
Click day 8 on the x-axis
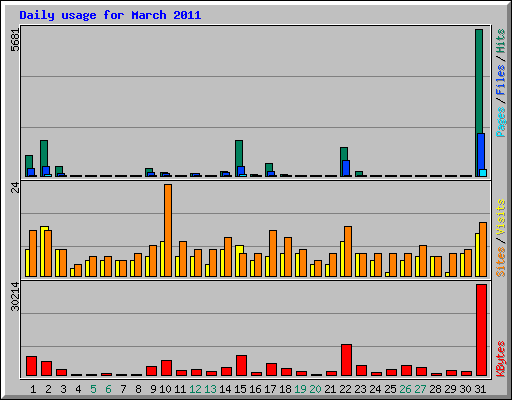tap(138, 389)
